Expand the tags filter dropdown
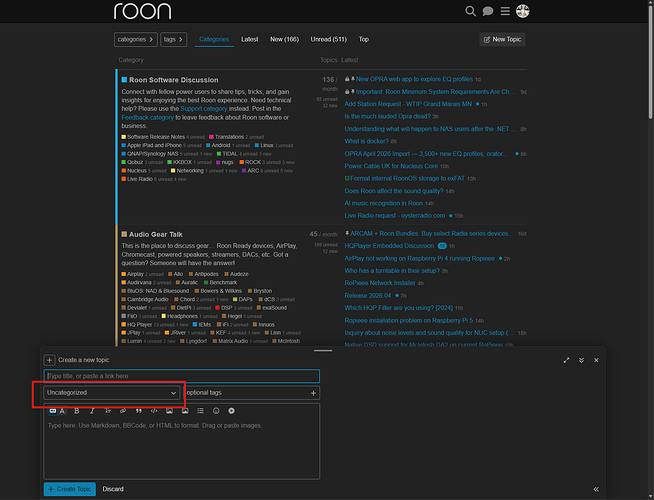The width and height of the screenshot is (654, 500). [174, 39]
